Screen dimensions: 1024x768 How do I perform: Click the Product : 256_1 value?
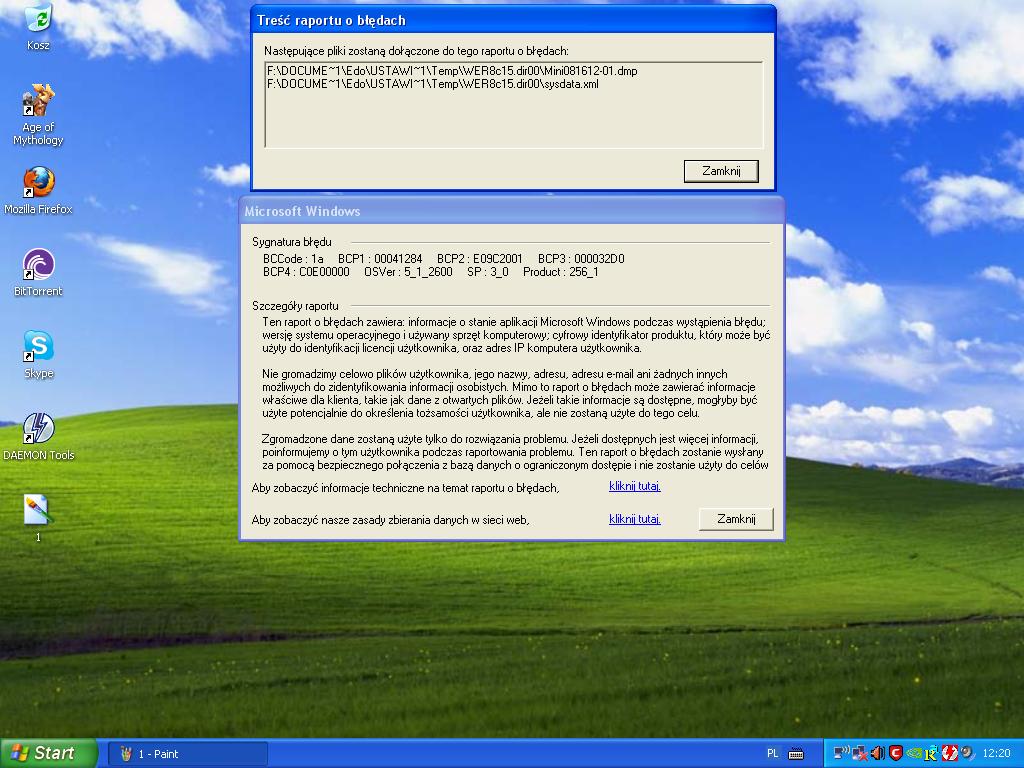click(x=560, y=272)
